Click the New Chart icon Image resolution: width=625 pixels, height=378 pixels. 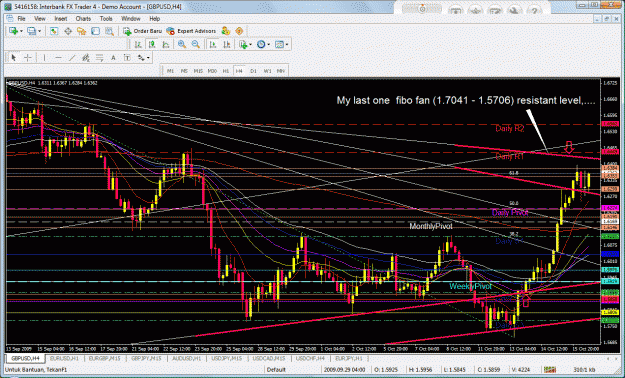(x=13, y=31)
